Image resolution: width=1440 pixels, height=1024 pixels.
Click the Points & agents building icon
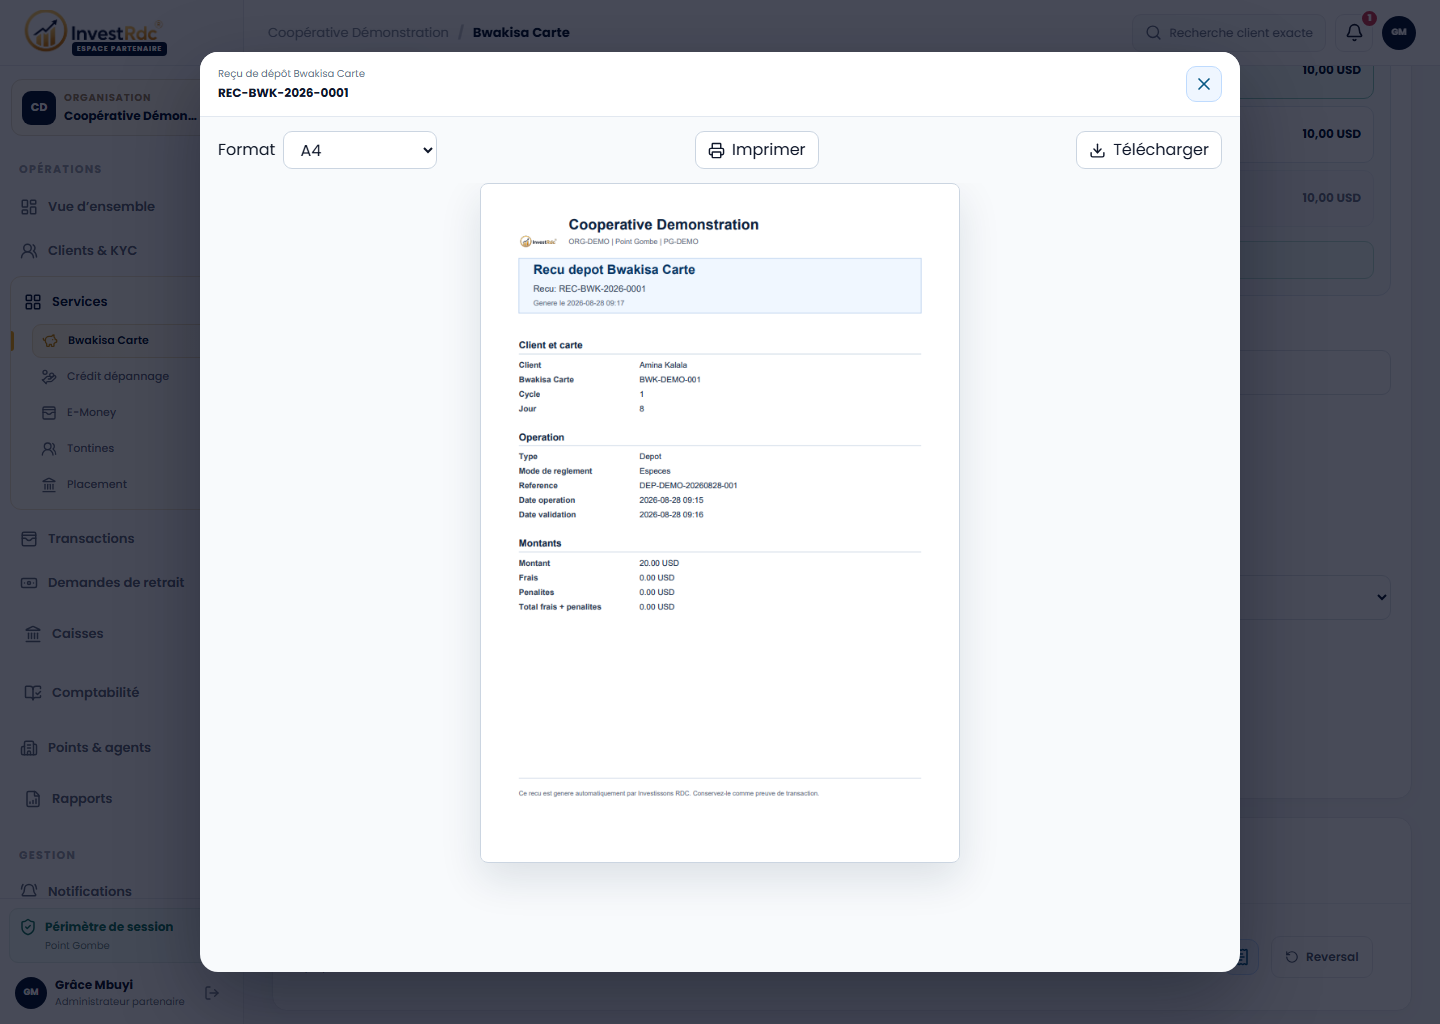pyautogui.click(x=29, y=748)
